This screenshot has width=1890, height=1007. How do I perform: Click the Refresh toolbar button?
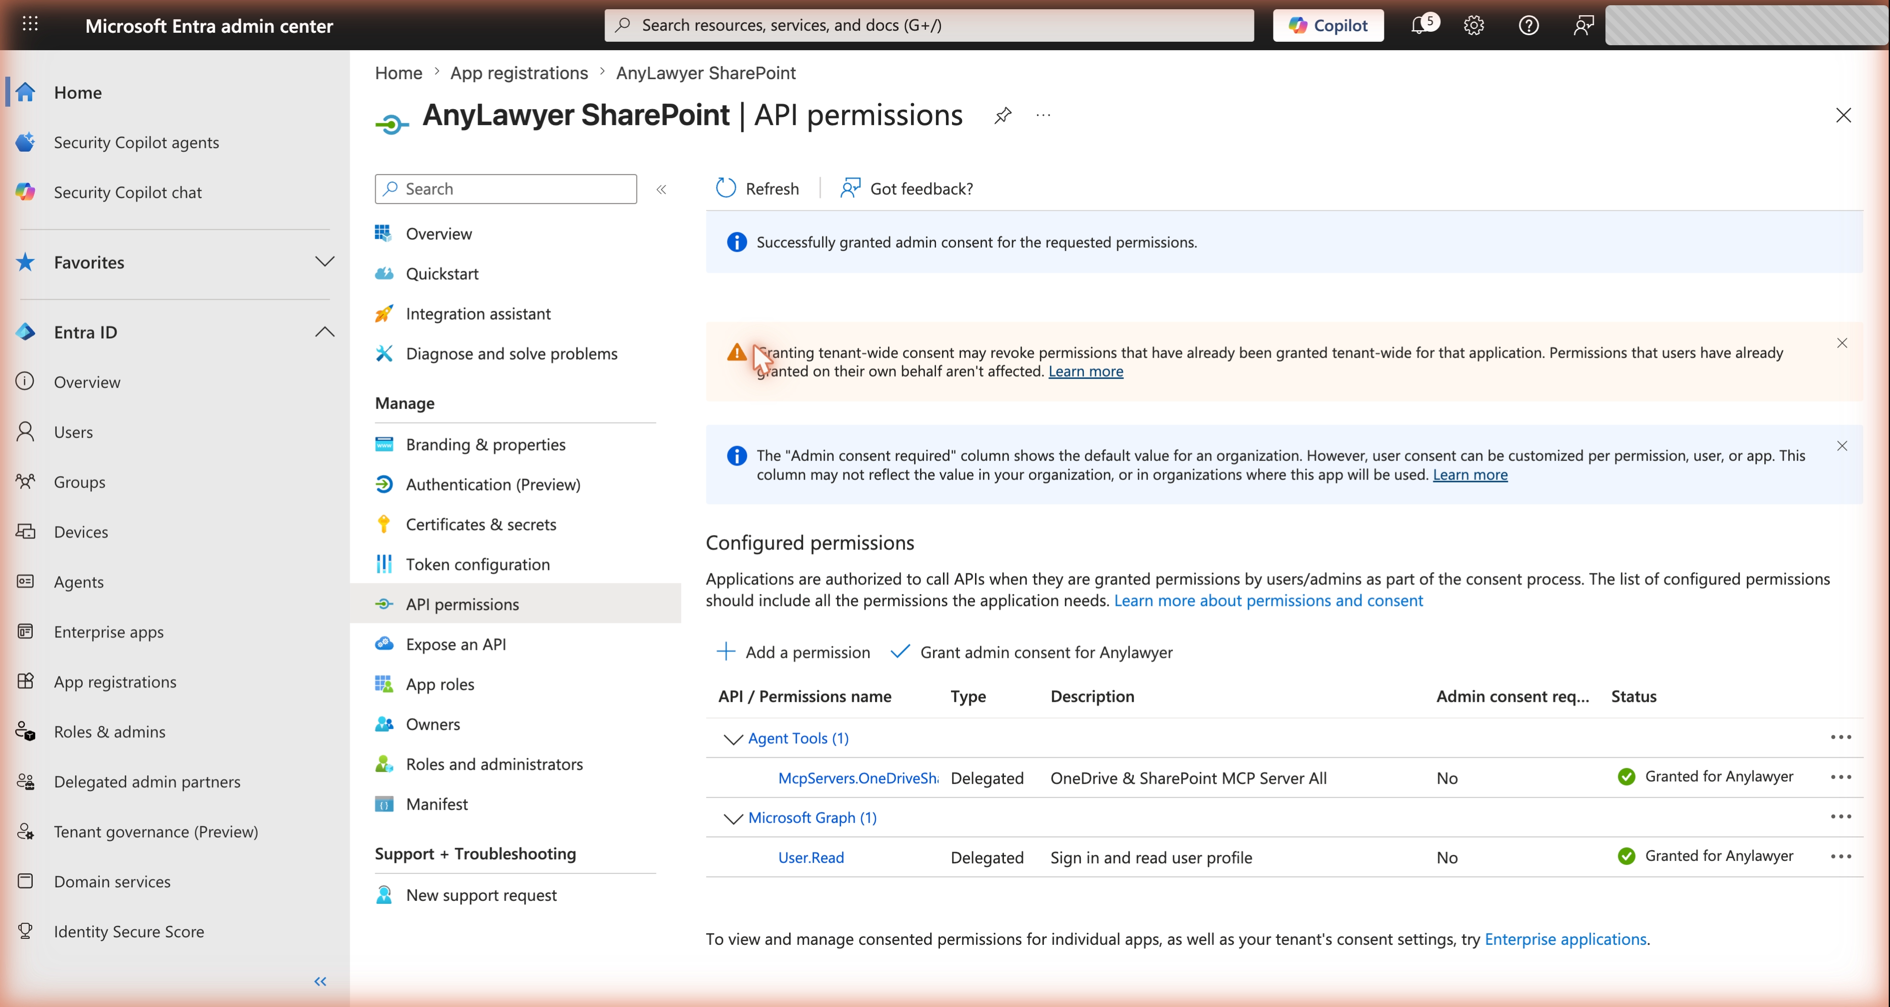(757, 188)
